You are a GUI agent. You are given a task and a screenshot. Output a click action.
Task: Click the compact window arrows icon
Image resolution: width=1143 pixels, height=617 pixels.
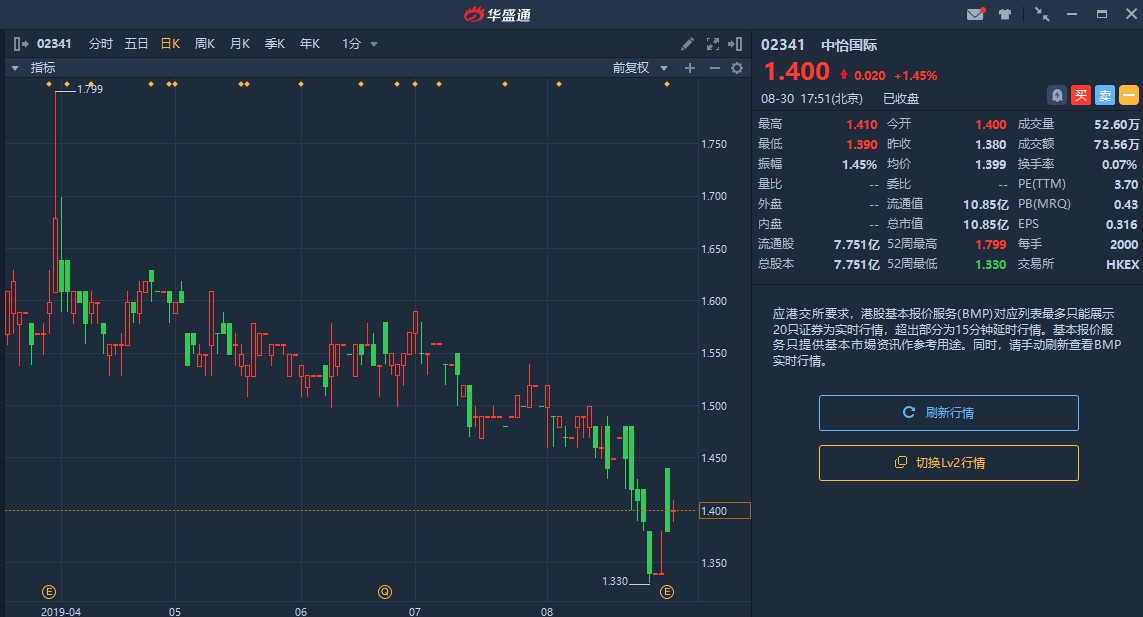[x=1042, y=14]
